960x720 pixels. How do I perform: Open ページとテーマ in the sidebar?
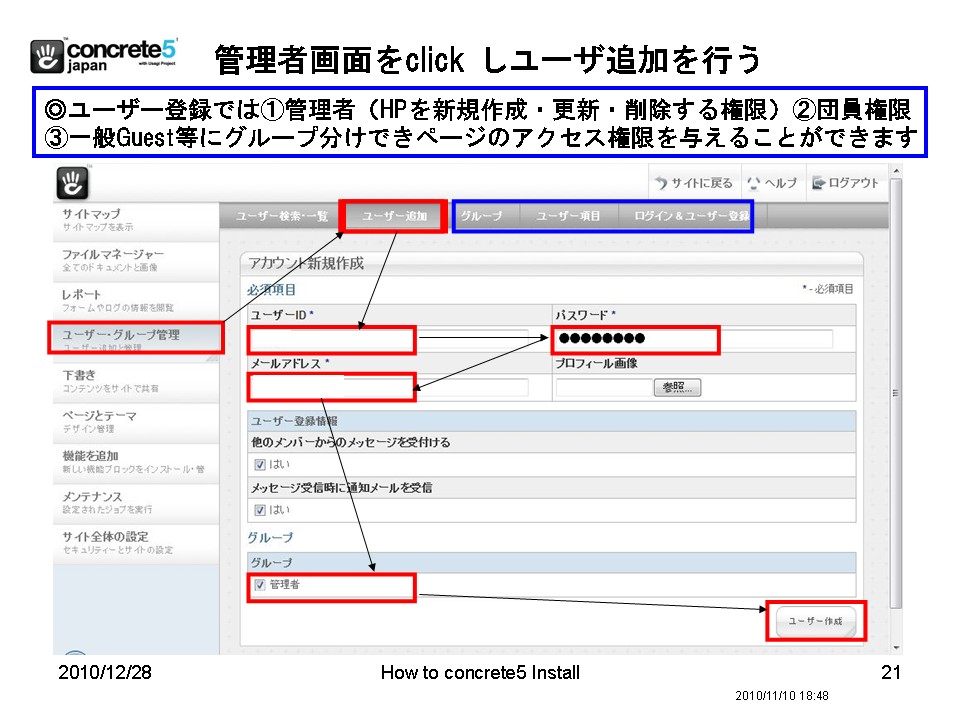click(136, 422)
